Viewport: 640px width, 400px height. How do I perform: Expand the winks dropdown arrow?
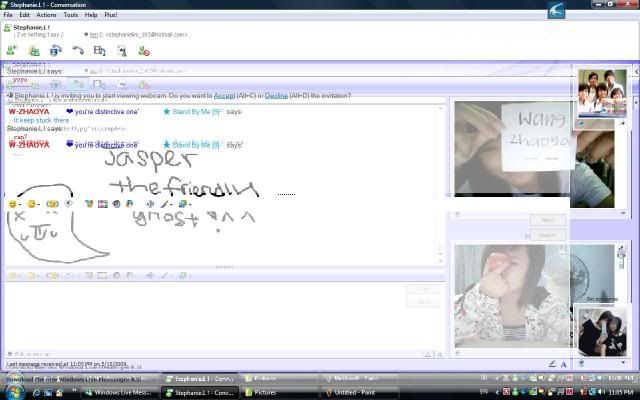[39, 204]
